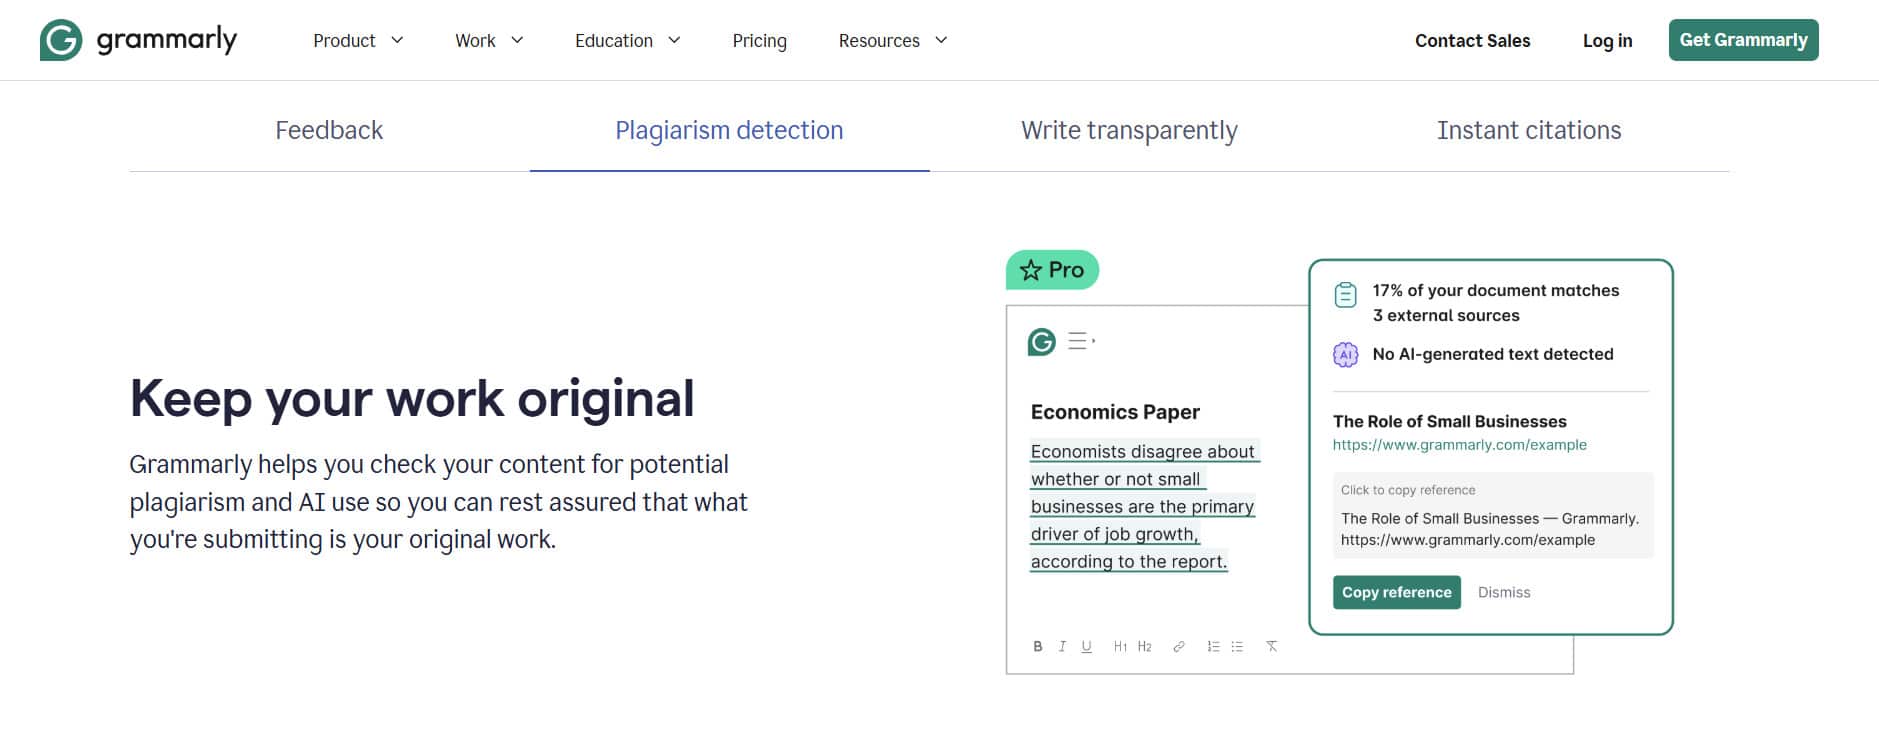Click the Contact Sales link
The width and height of the screenshot is (1879, 744).
click(x=1472, y=41)
